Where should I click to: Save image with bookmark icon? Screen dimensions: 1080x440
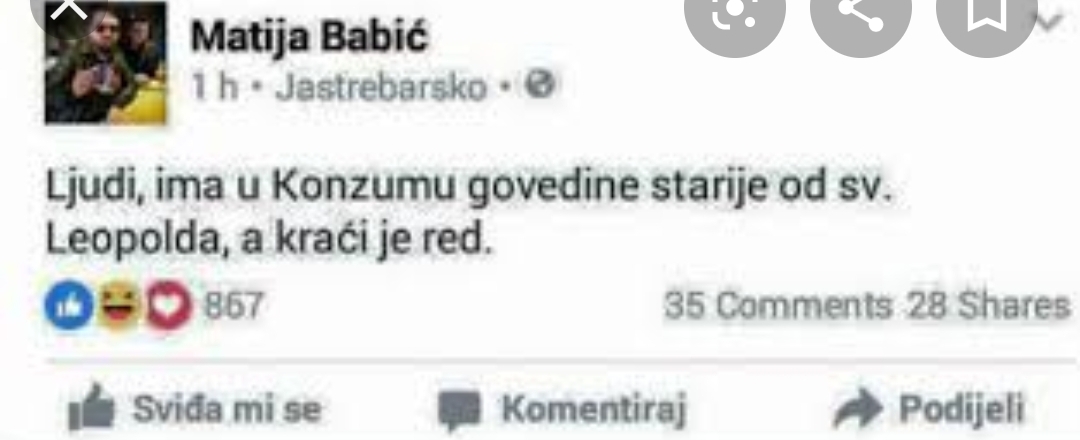pos(986,14)
